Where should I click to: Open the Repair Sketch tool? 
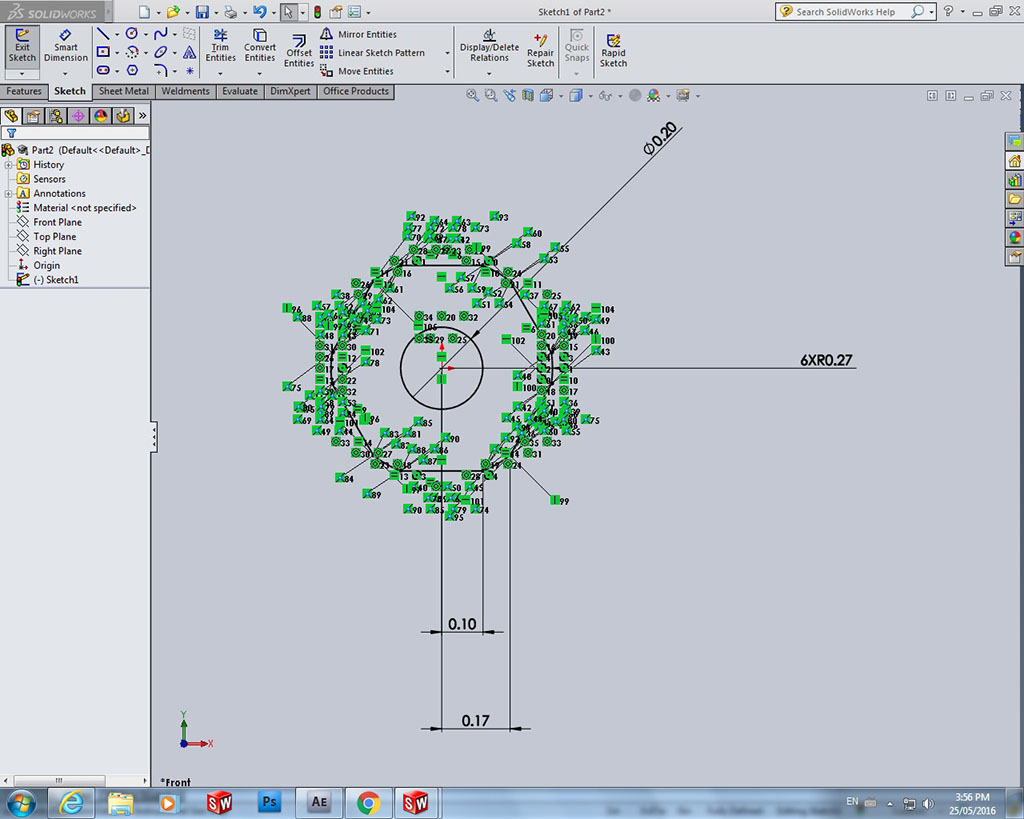(x=540, y=50)
